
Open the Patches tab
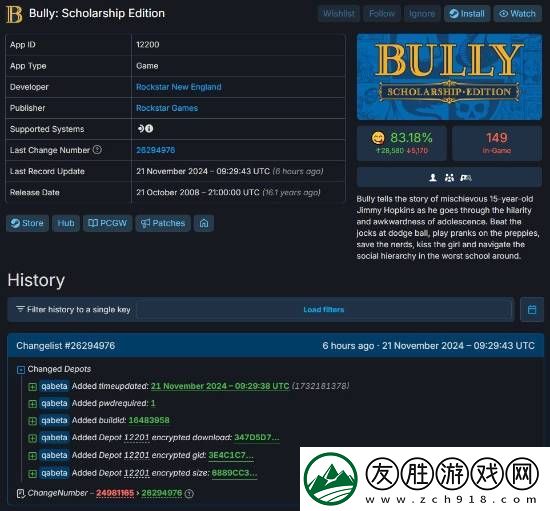pyautogui.click(x=163, y=223)
